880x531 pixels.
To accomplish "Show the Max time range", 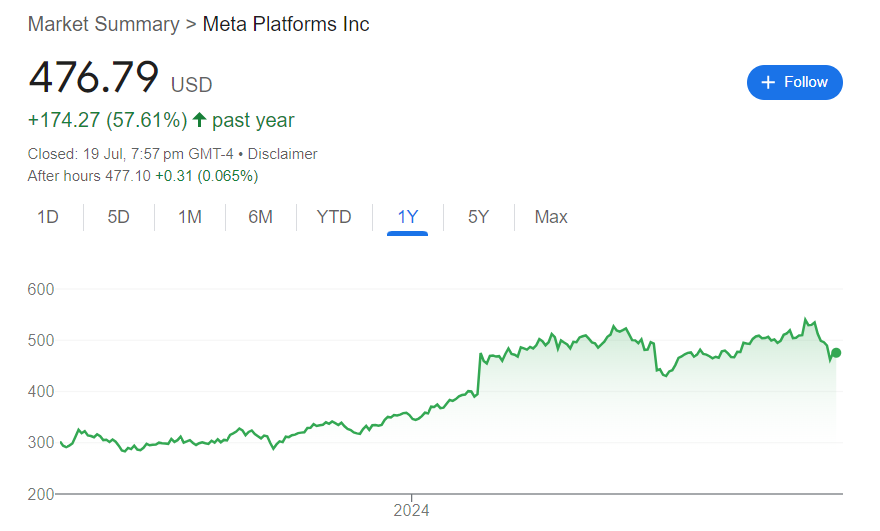I will click(x=551, y=217).
